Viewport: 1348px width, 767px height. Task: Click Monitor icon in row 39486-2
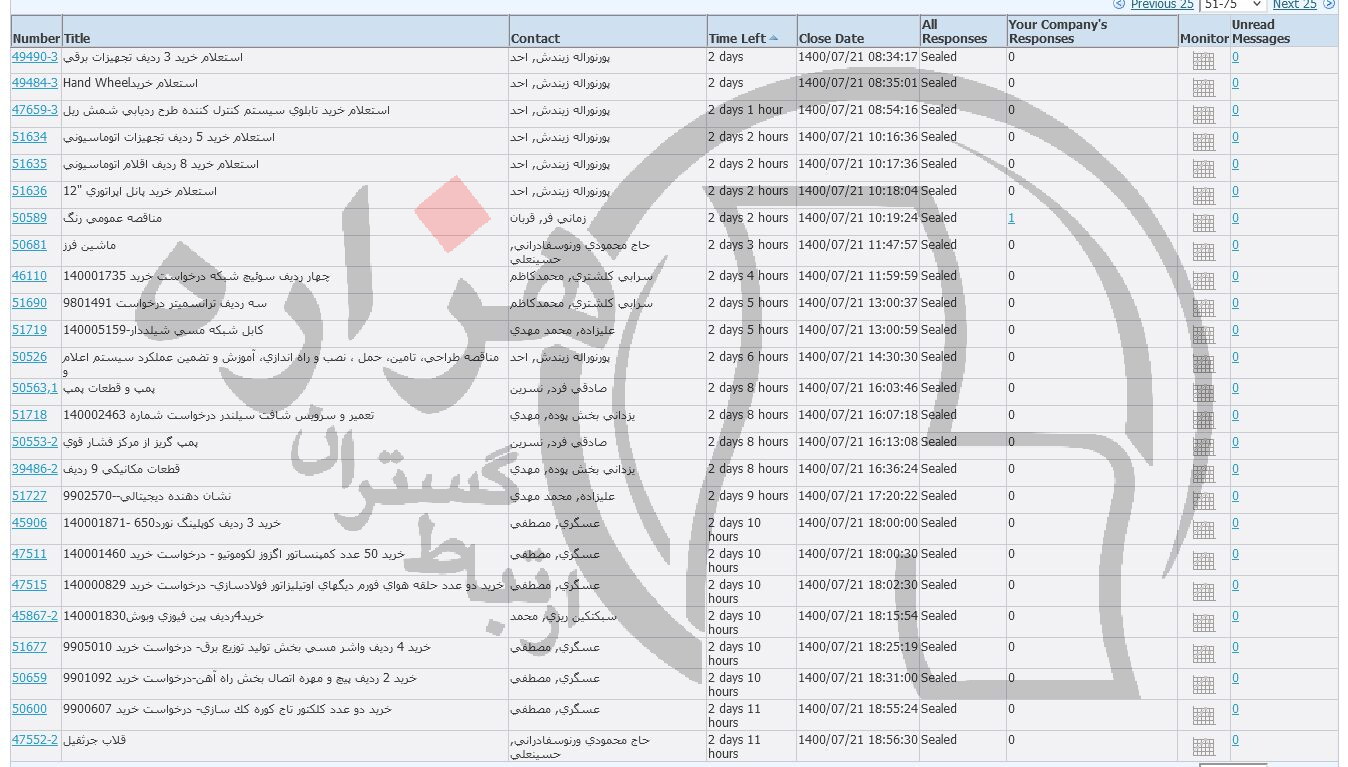[x=1203, y=474]
